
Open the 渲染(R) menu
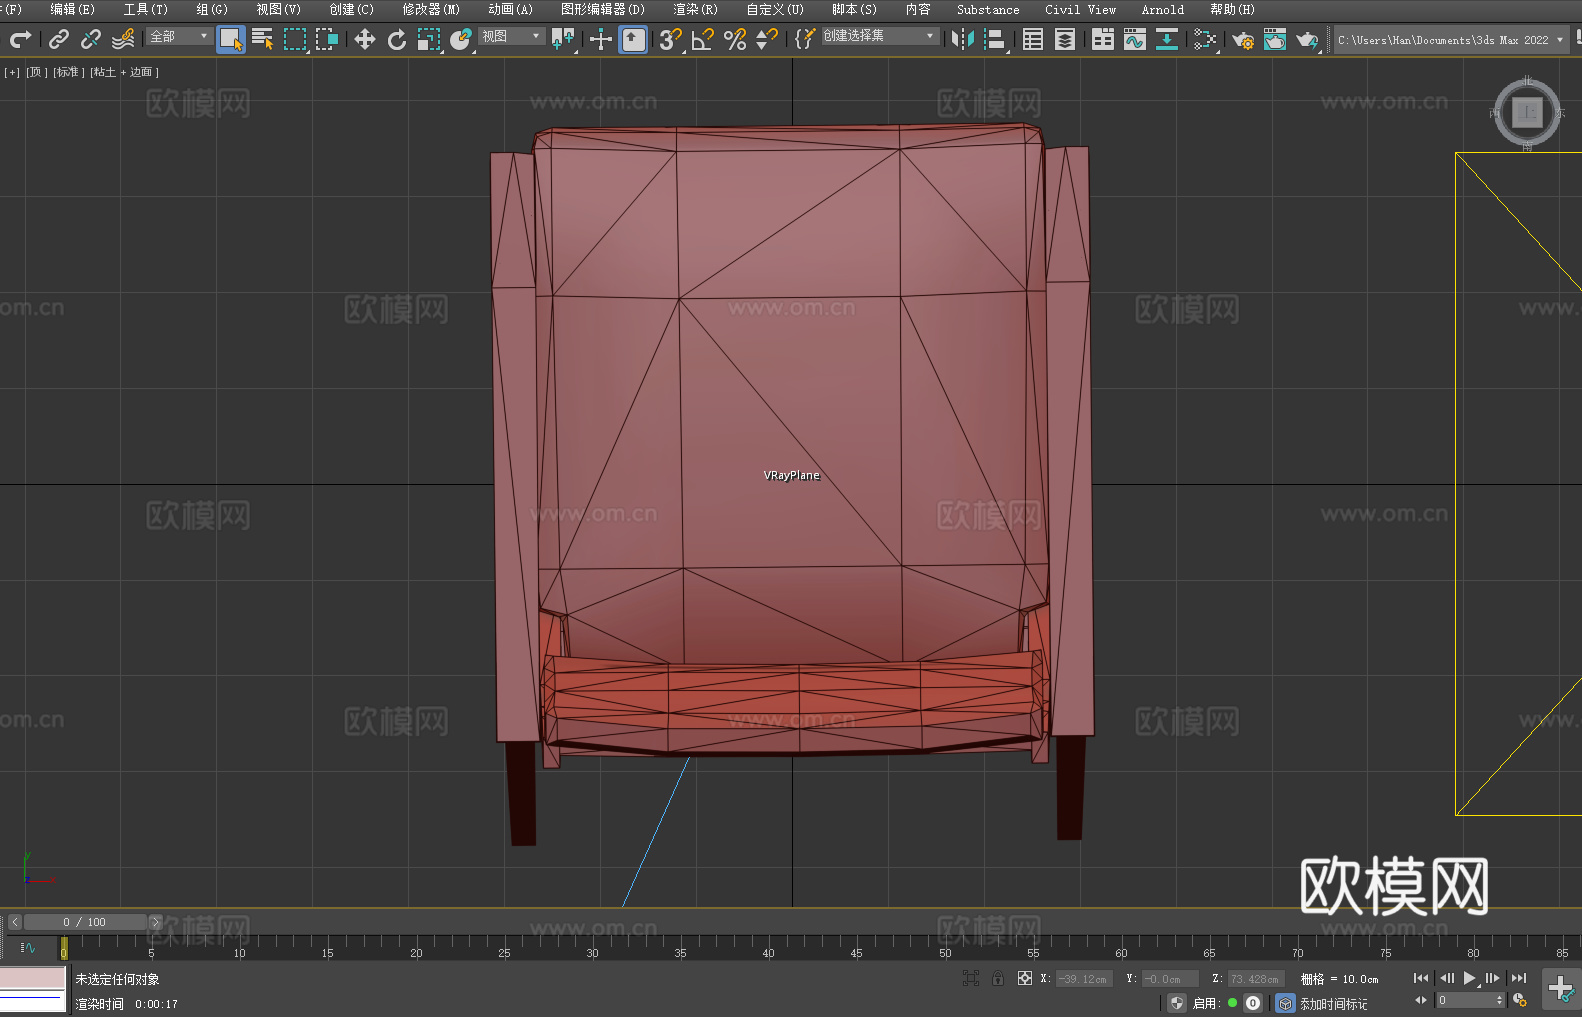pos(696,9)
